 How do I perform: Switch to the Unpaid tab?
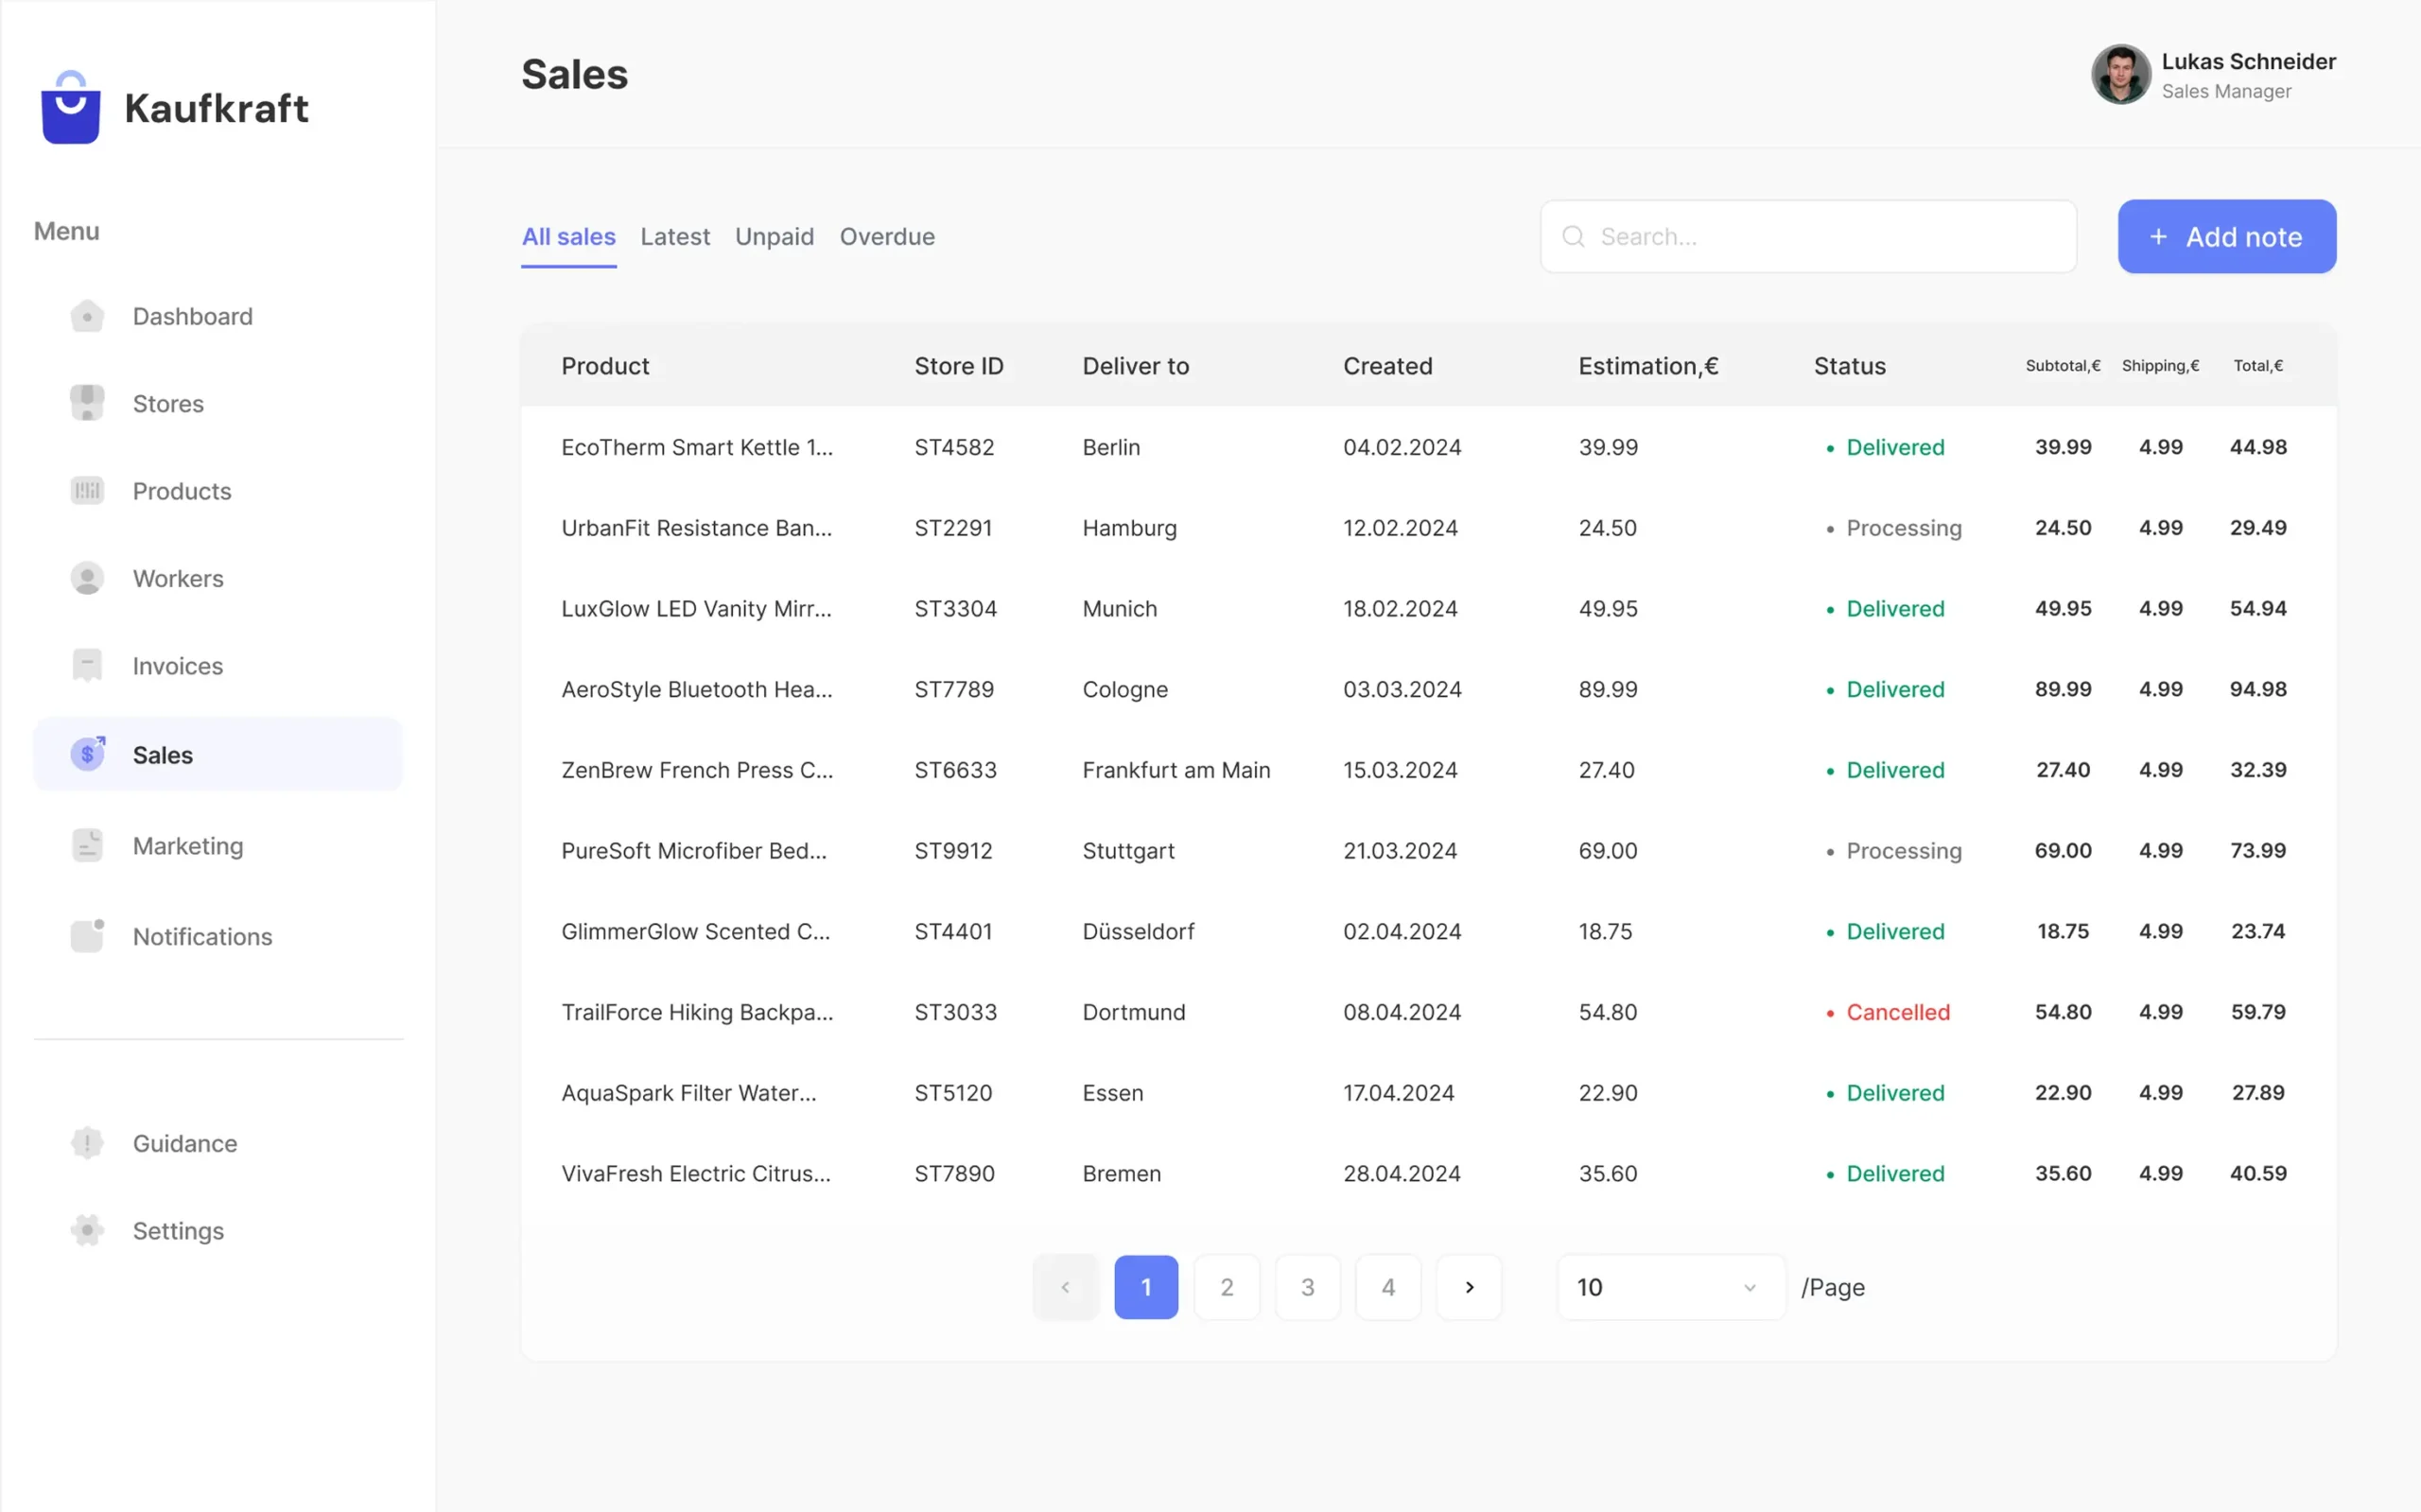[774, 236]
